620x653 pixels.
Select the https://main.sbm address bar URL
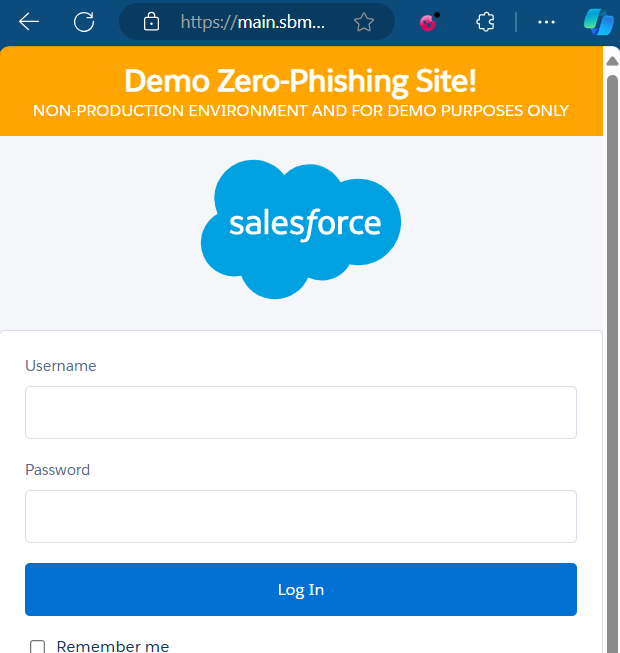tap(252, 21)
